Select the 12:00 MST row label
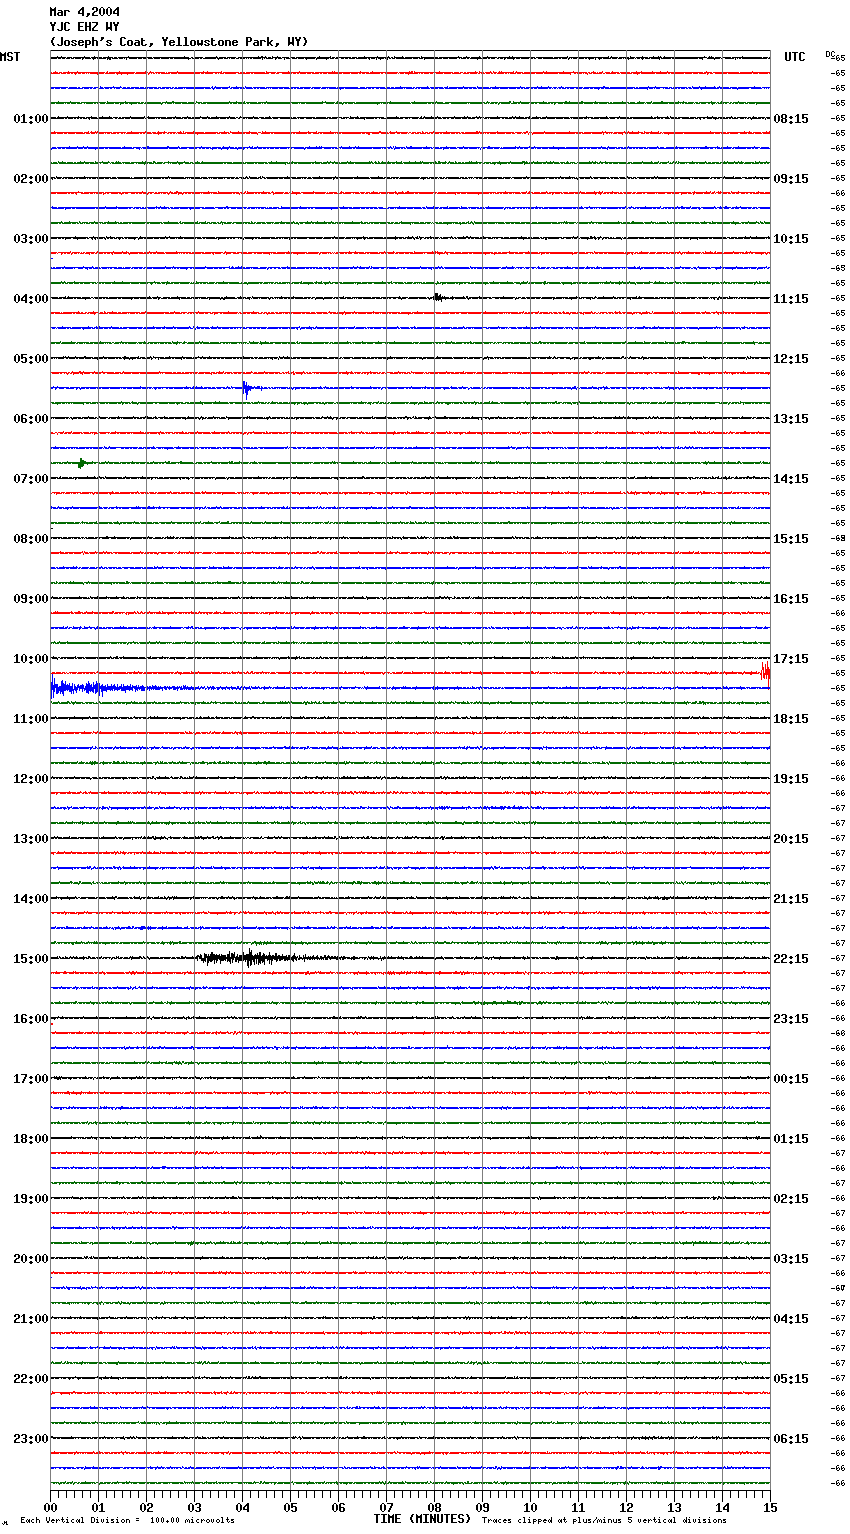The image size is (850, 1534). pos(31,779)
